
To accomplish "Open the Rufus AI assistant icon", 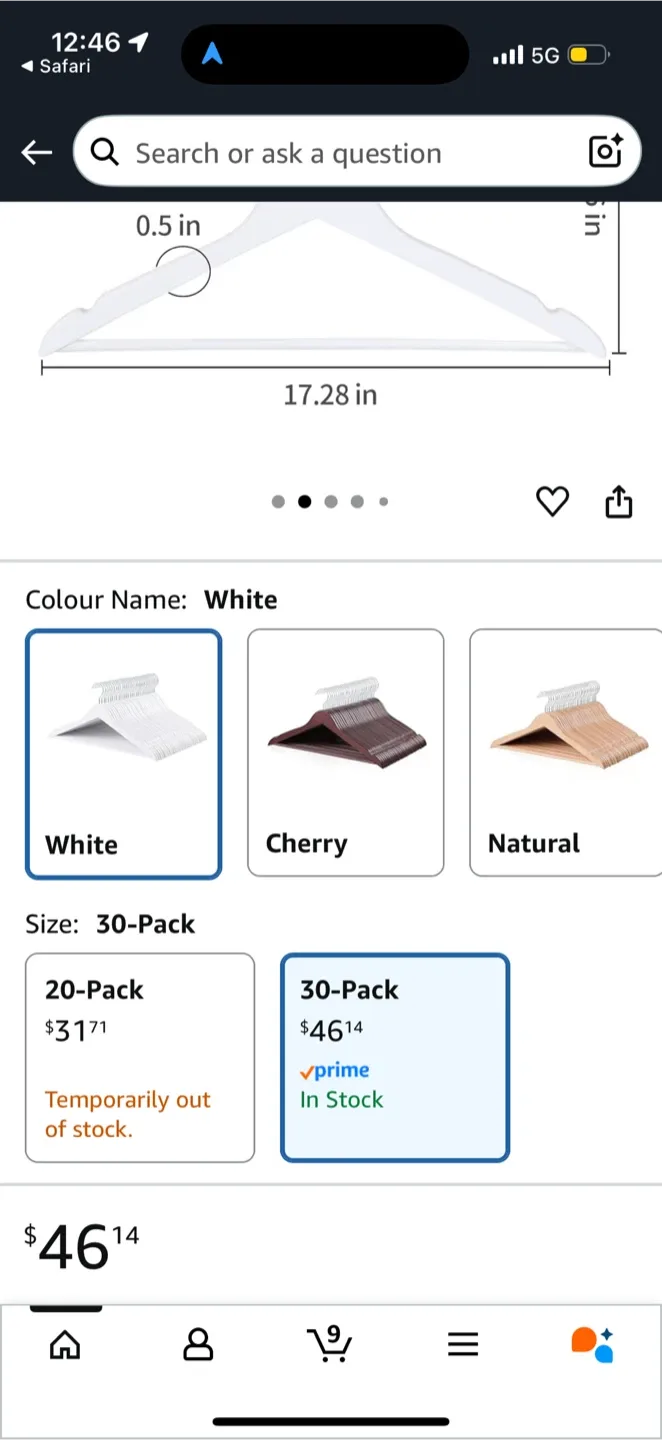I will pyautogui.click(x=591, y=1345).
